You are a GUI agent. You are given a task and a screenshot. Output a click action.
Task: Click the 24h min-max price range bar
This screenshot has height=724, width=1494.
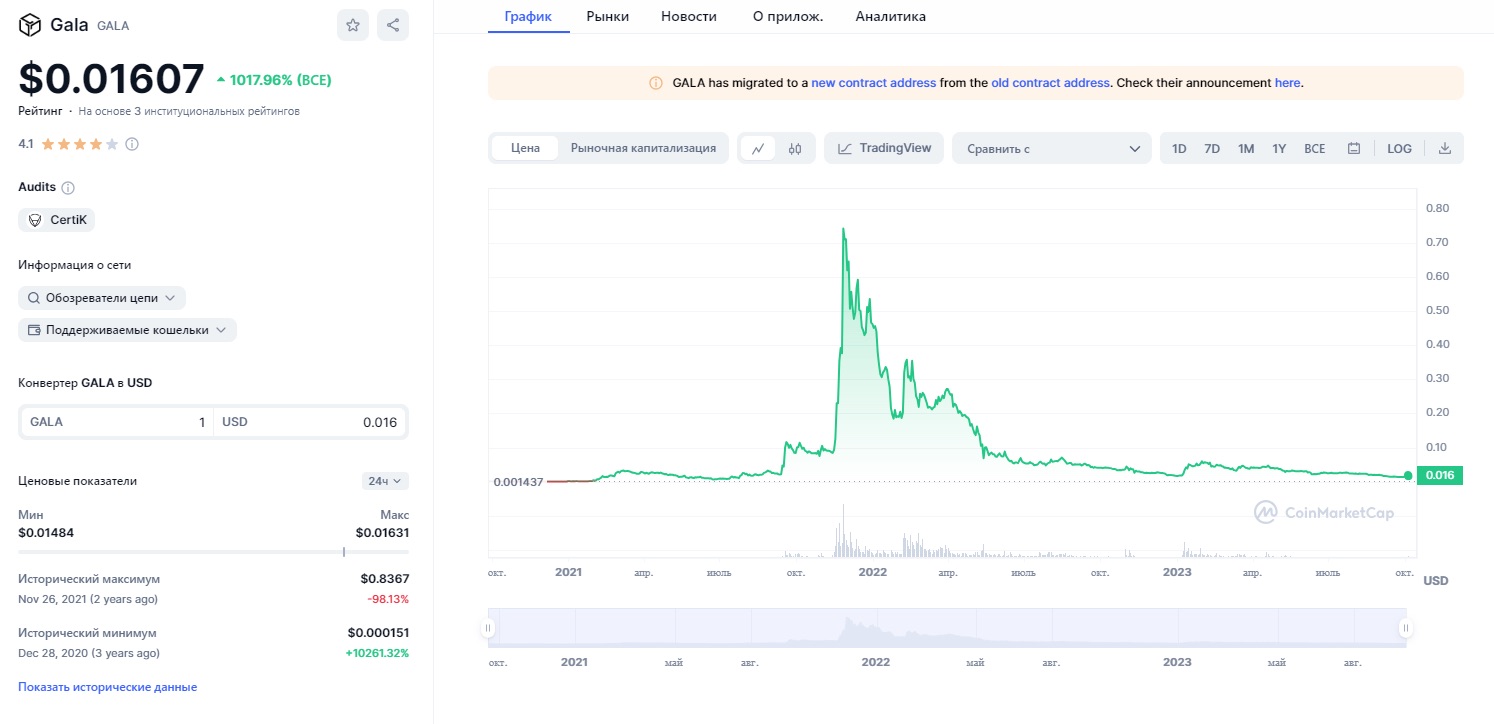pyautogui.click(x=213, y=552)
